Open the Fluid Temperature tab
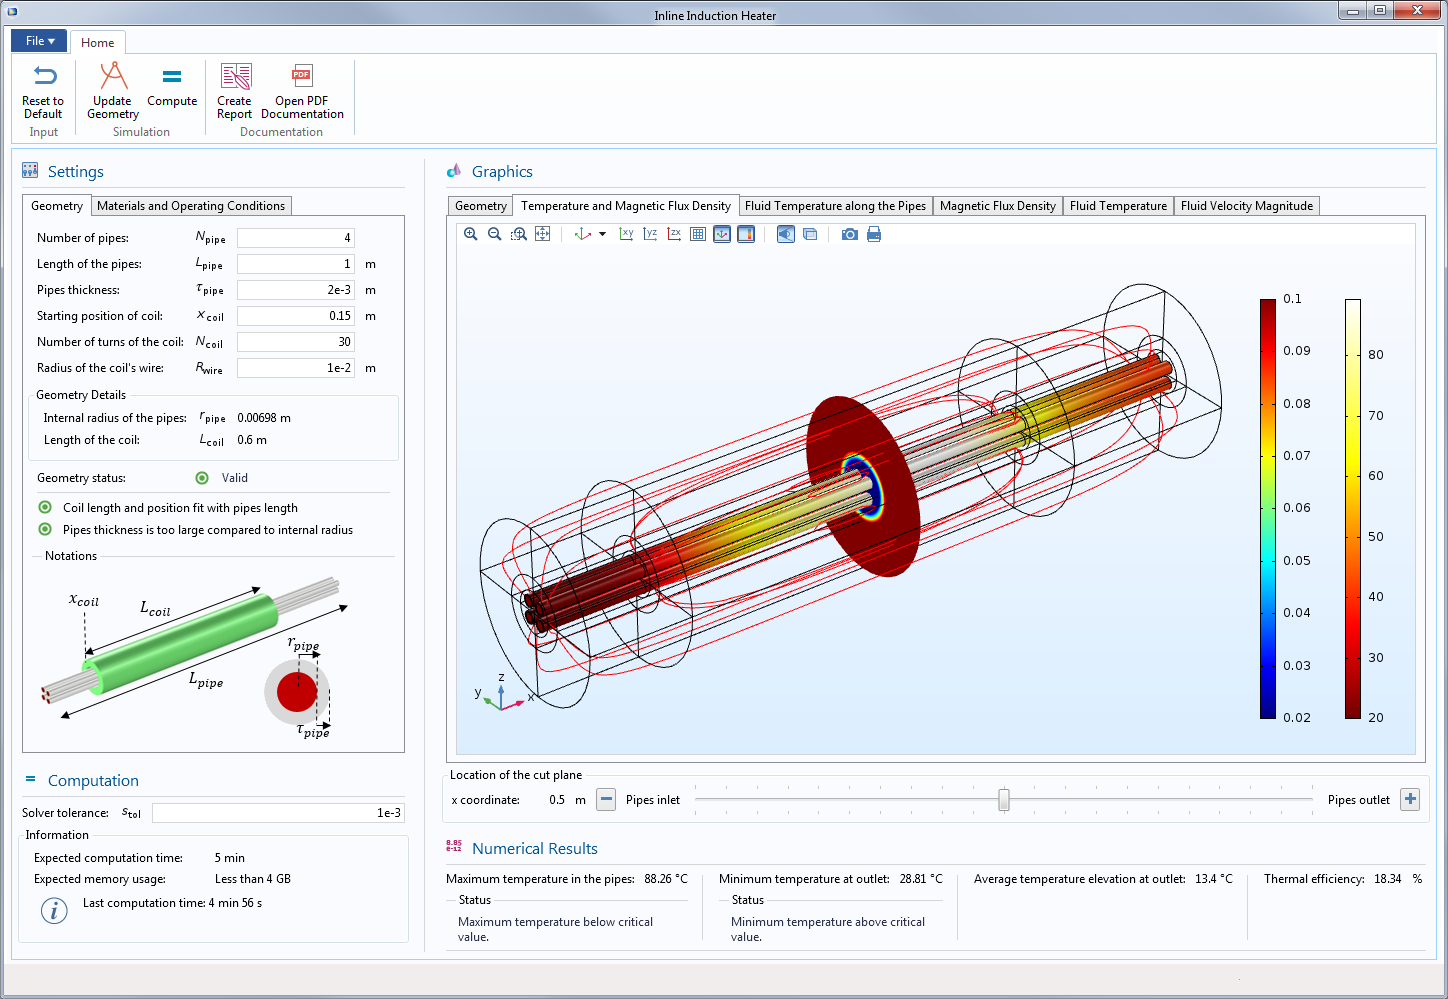Image resolution: width=1448 pixels, height=999 pixels. click(1118, 206)
